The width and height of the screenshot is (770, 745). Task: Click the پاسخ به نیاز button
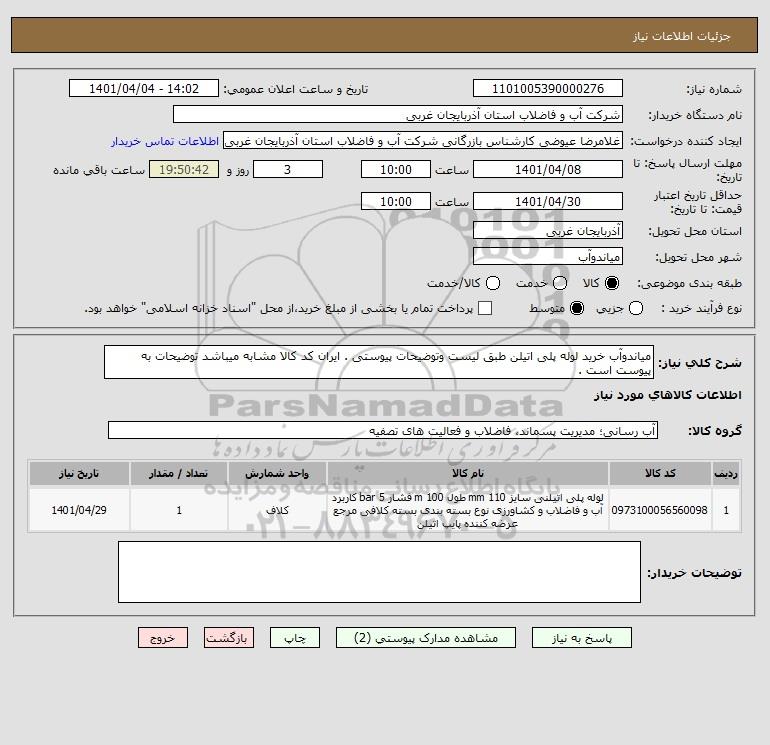(581, 637)
